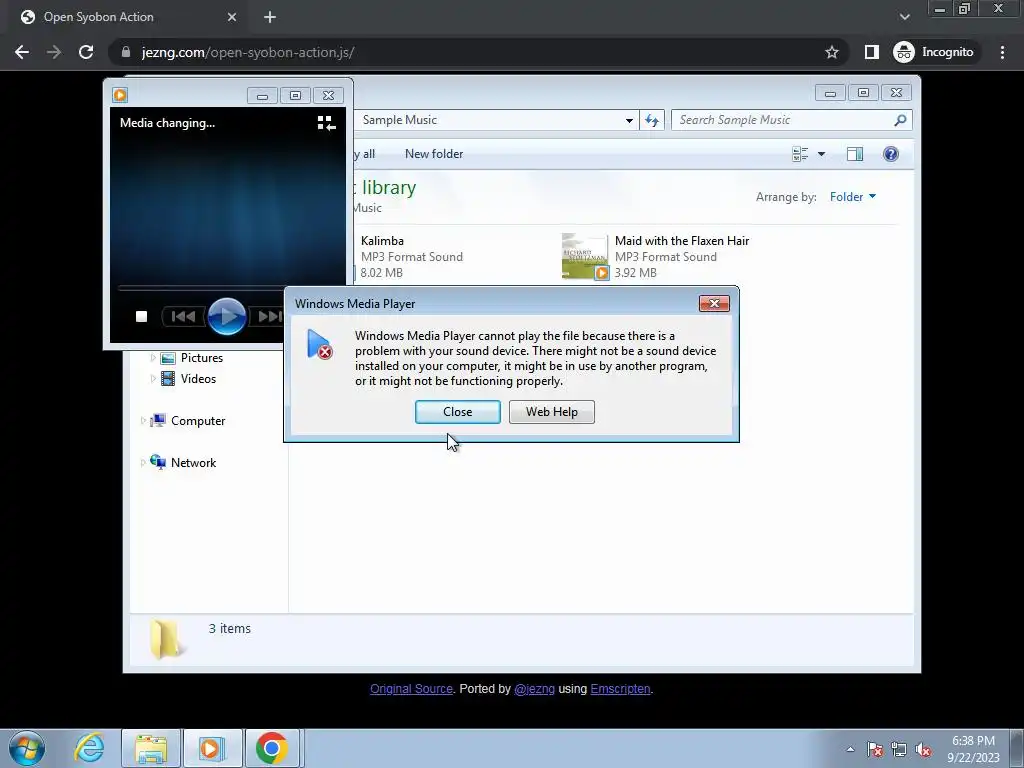Click Maid with the Flaxen Hair album thumbnail

584,256
